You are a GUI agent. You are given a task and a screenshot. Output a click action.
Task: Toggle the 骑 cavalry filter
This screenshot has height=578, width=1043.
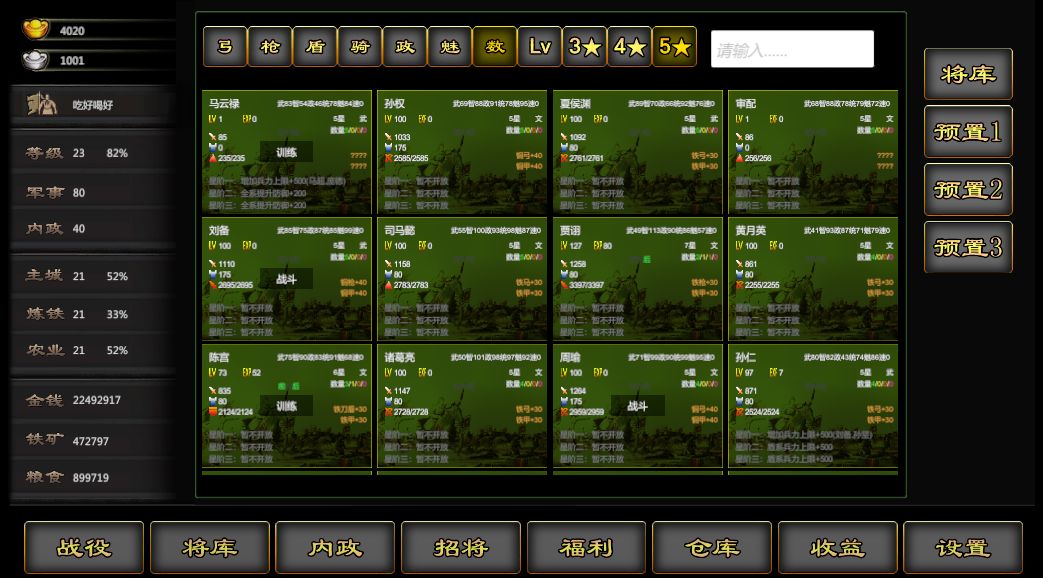[360, 47]
